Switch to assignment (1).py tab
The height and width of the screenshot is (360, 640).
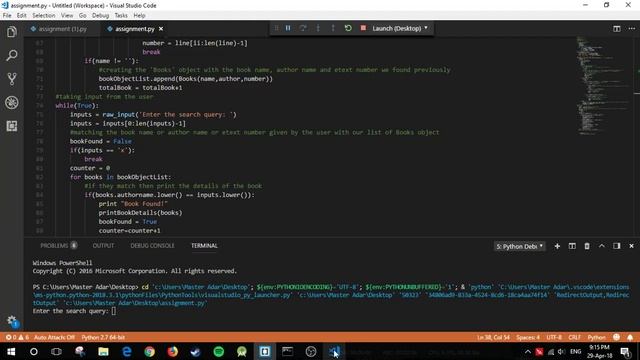(x=62, y=29)
